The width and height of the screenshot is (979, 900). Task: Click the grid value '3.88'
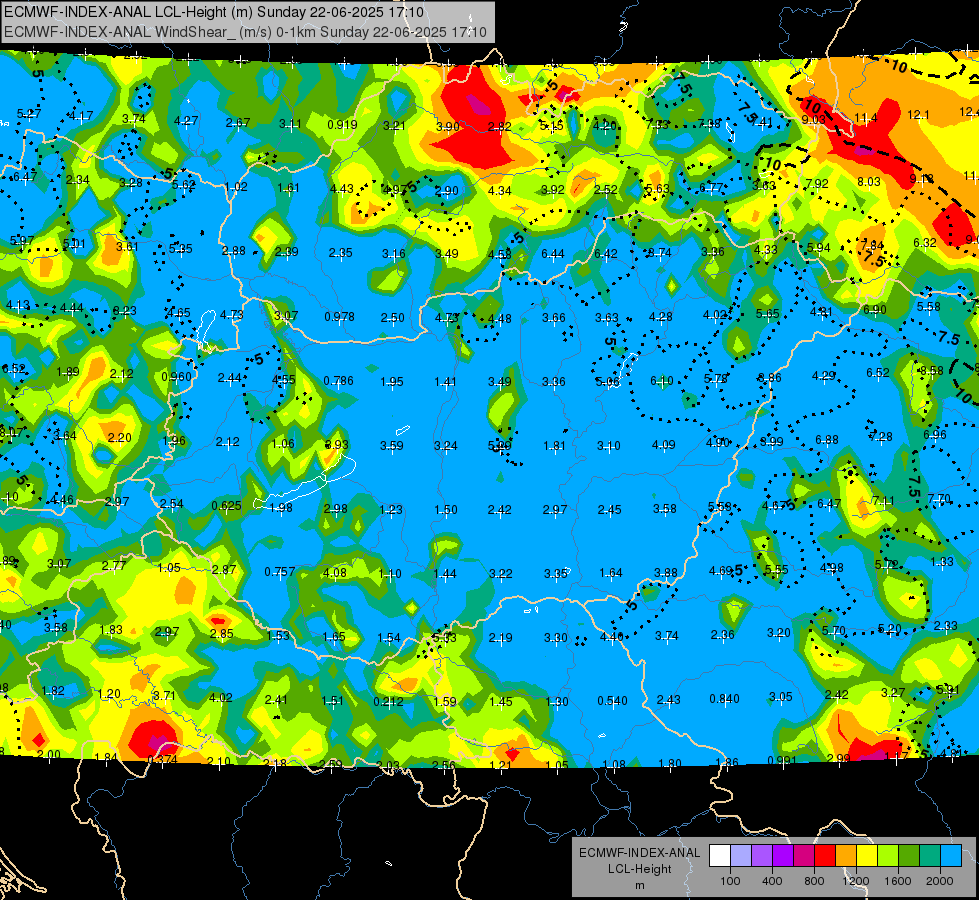click(x=666, y=573)
